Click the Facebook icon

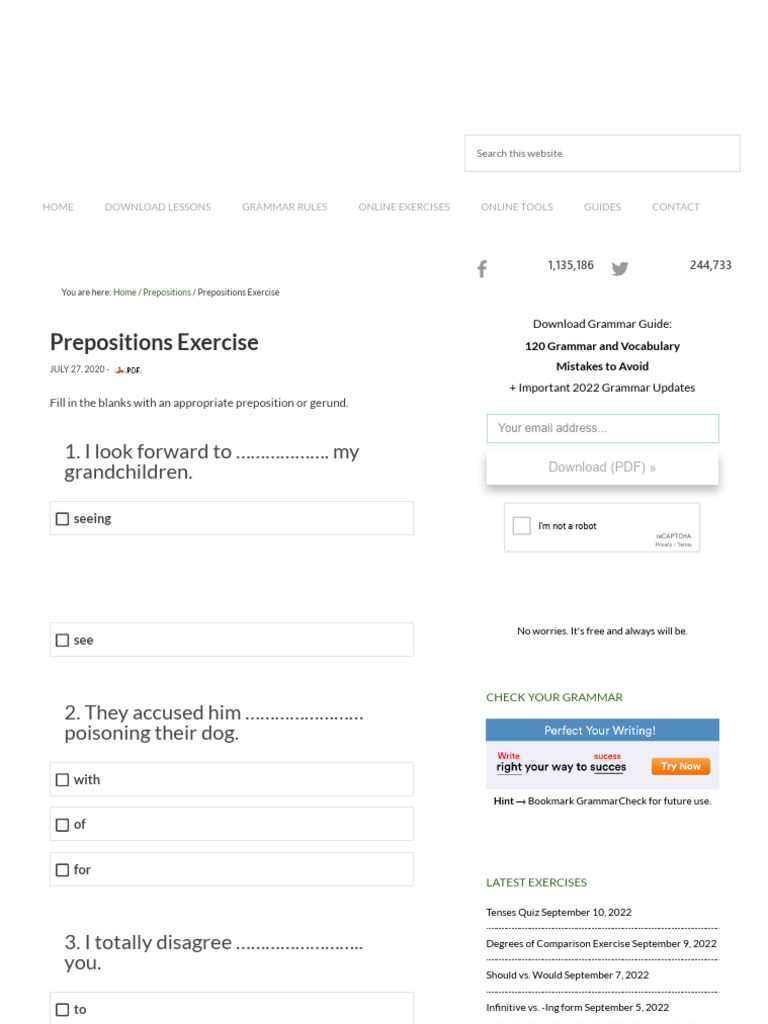pyautogui.click(x=482, y=268)
